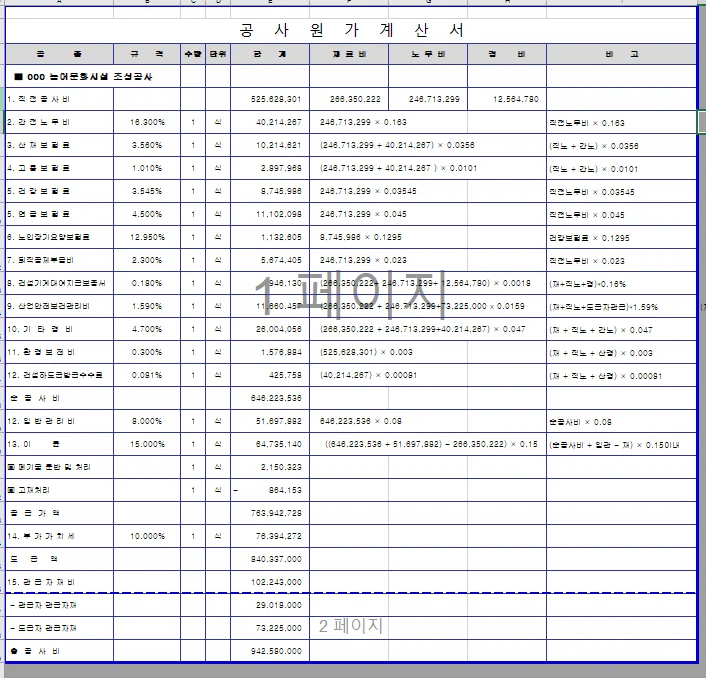
Task: Click the 공종 column header cell
Action: tap(59, 54)
